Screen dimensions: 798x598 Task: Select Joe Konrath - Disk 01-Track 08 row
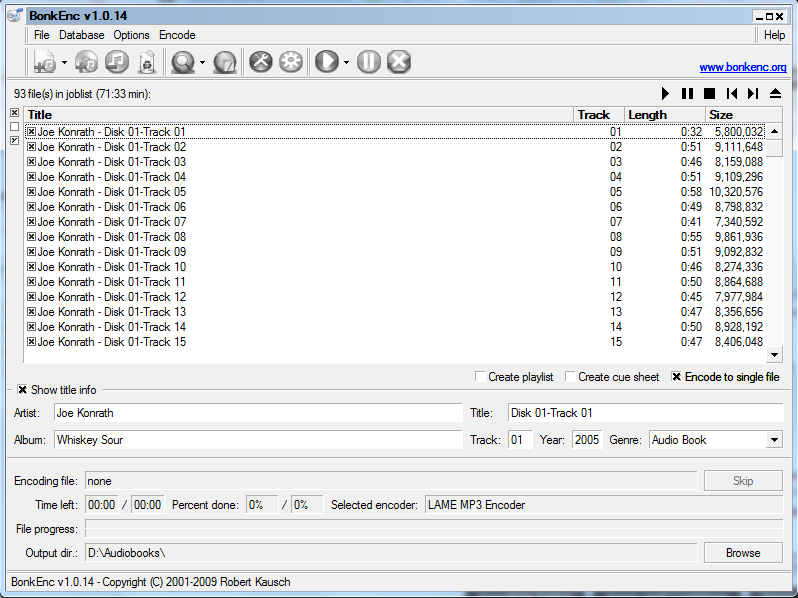pos(394,237)
